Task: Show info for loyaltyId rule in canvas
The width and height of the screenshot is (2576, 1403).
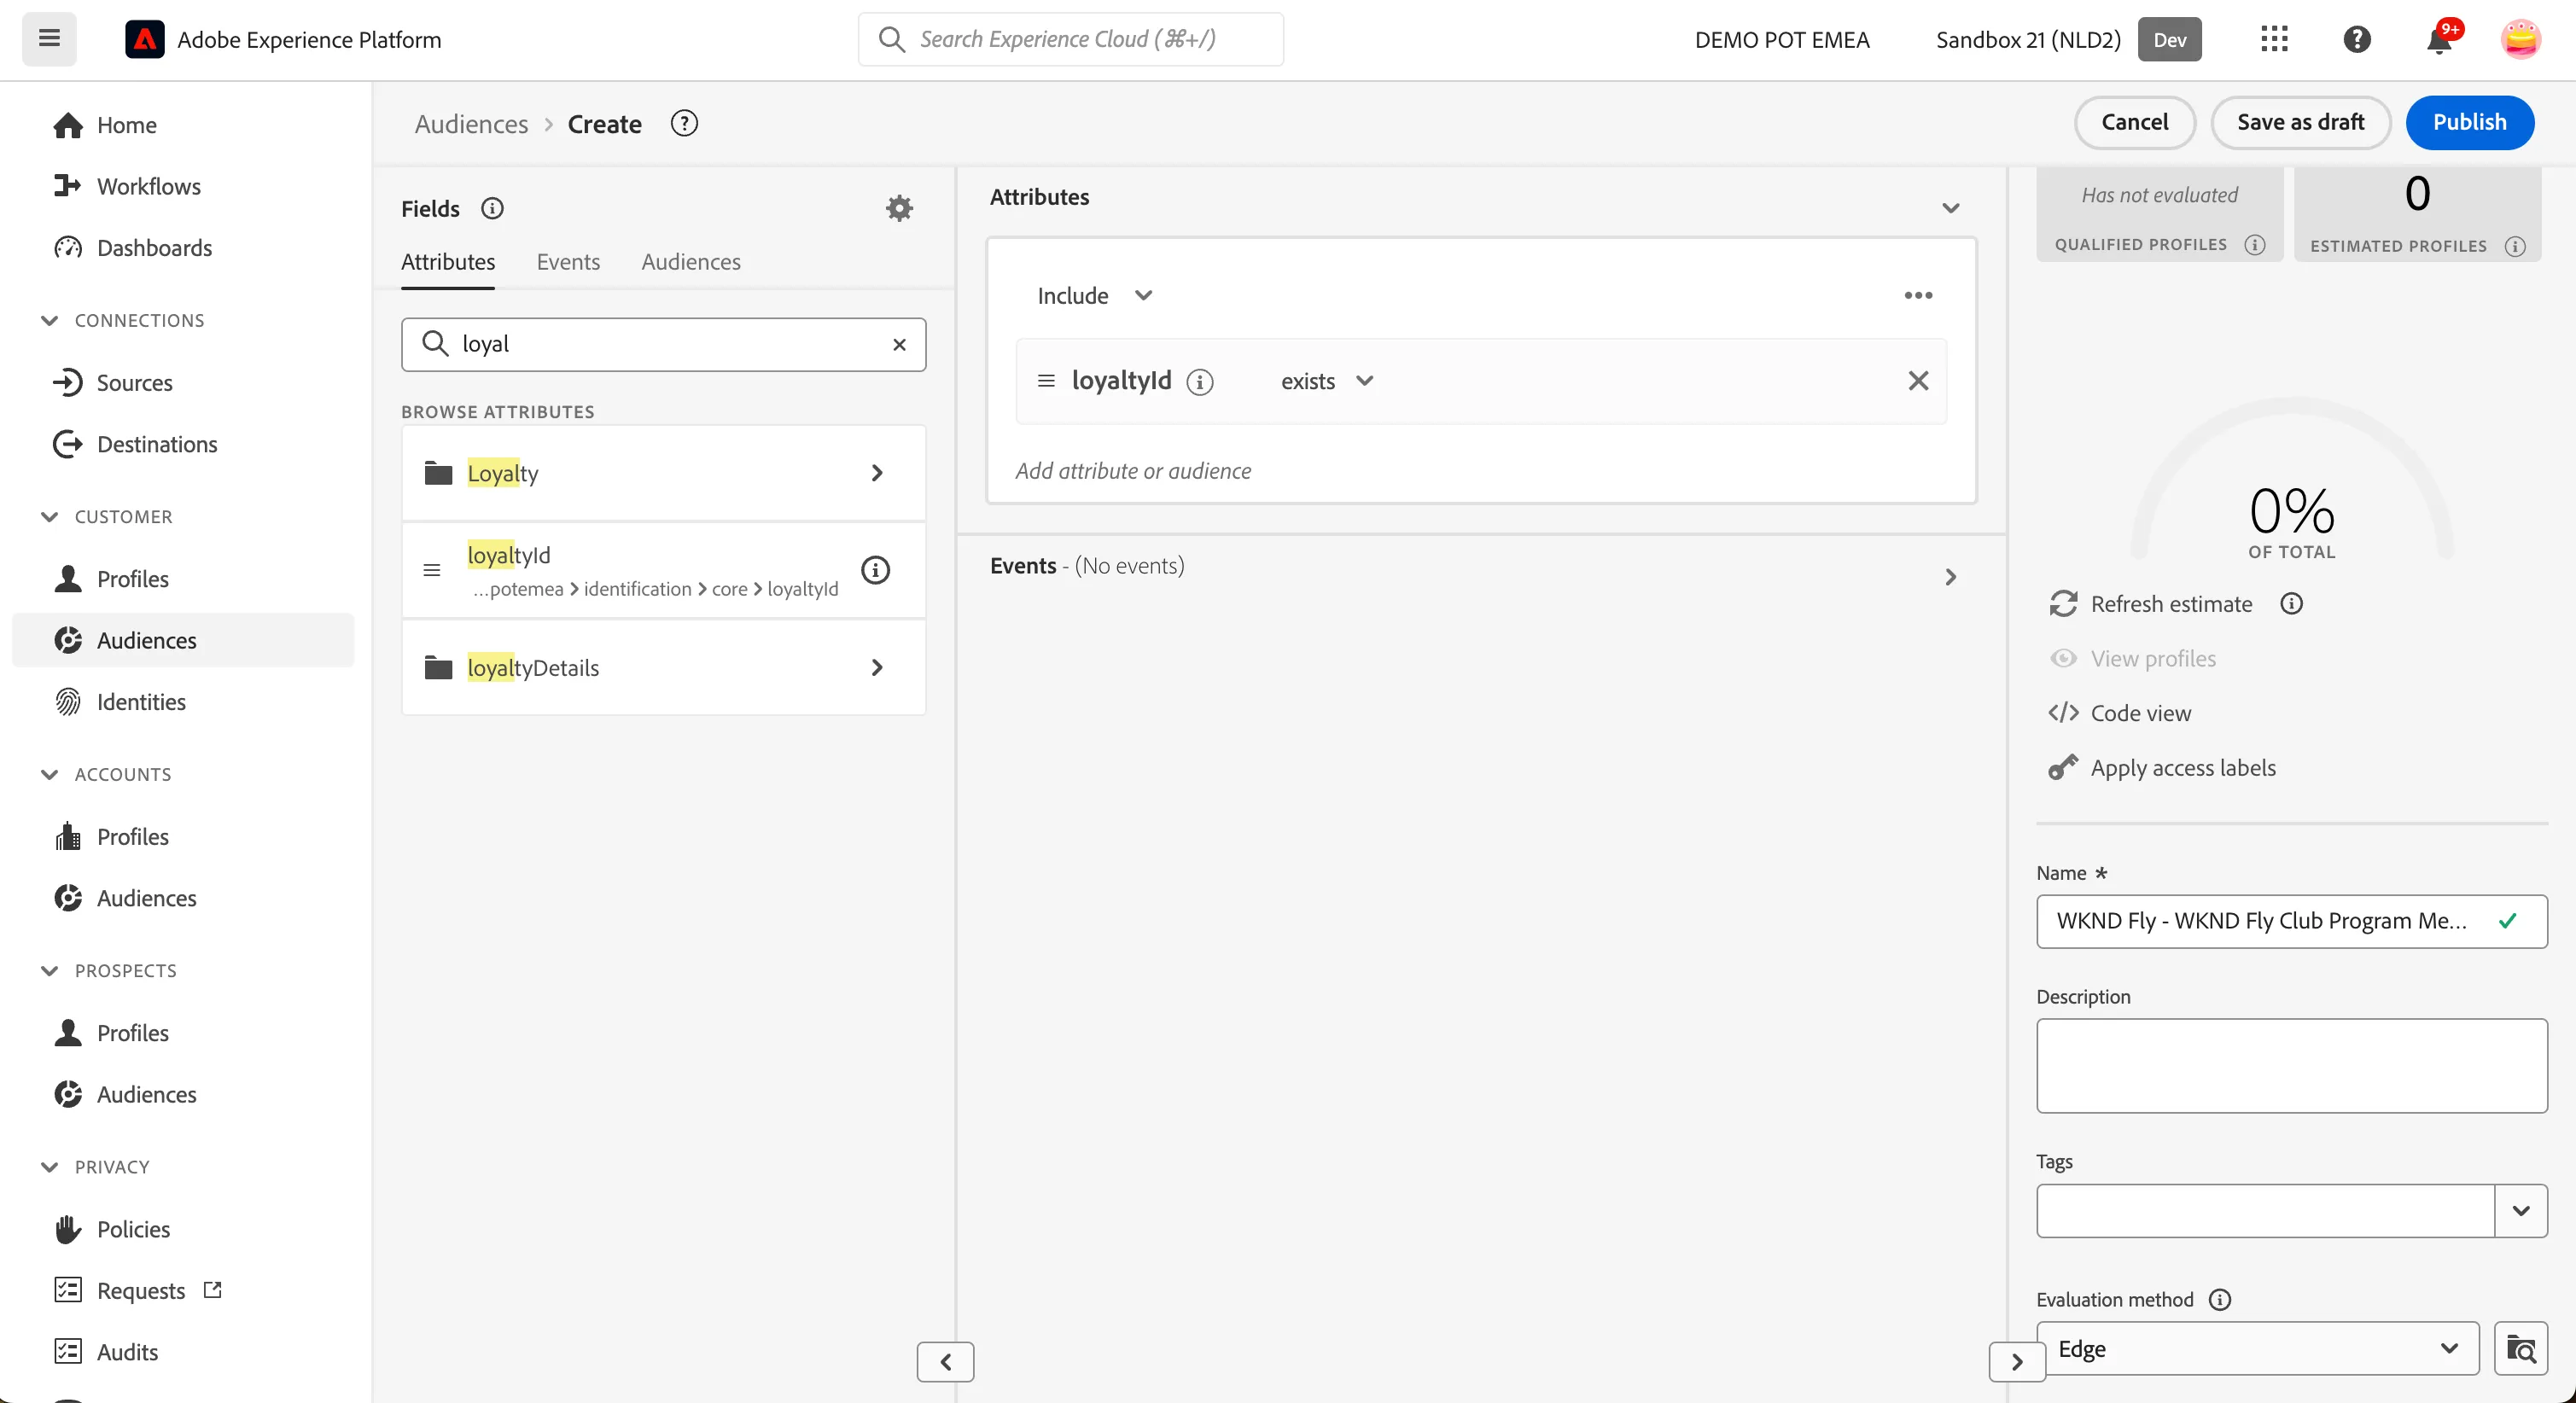Action: click(x=1200, y=381)
